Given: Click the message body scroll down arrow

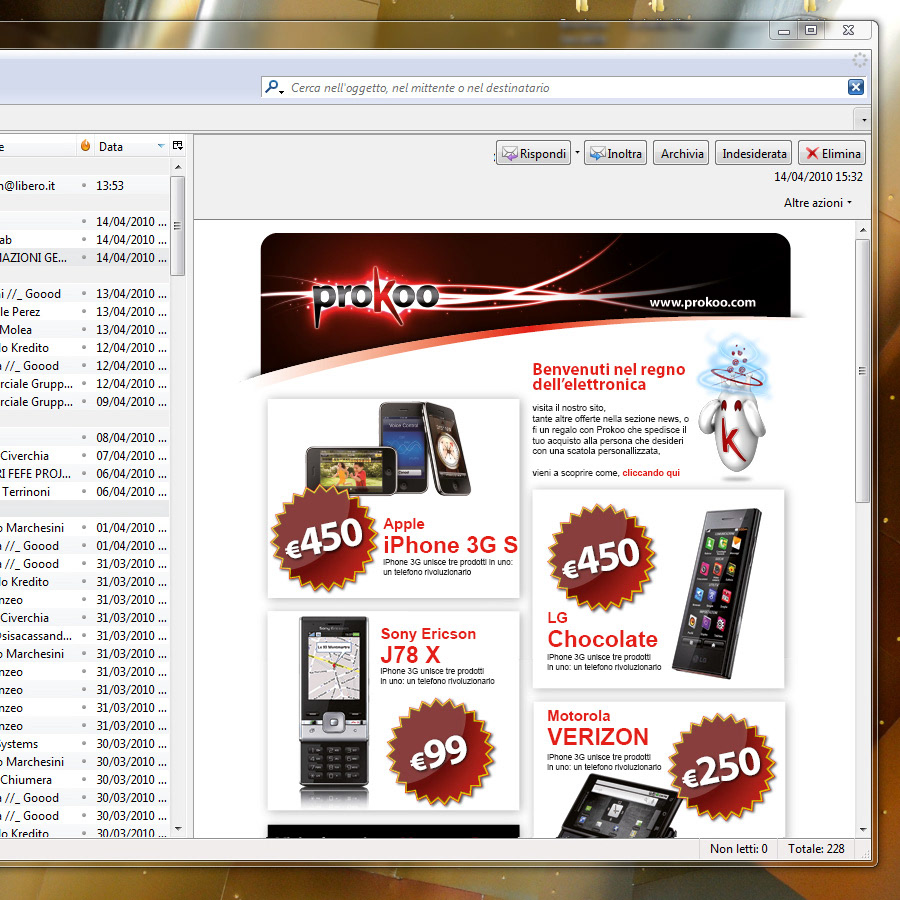Looking at the screenshot, I should point(863,829).
